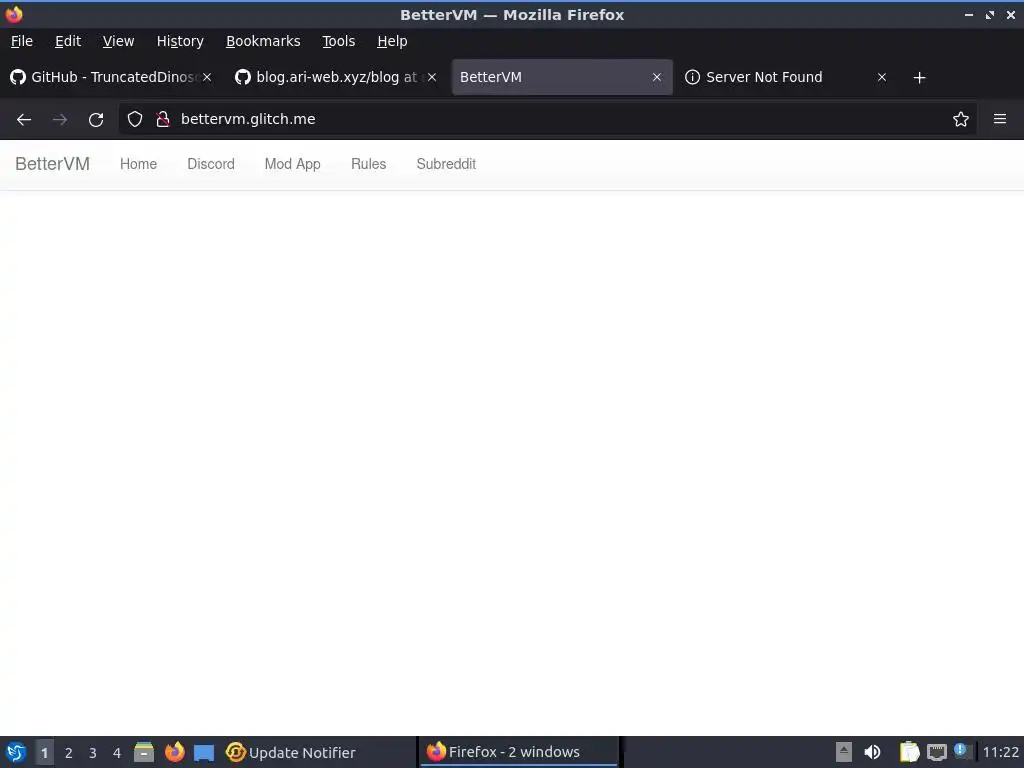Maximize the Firefox window

990,14
